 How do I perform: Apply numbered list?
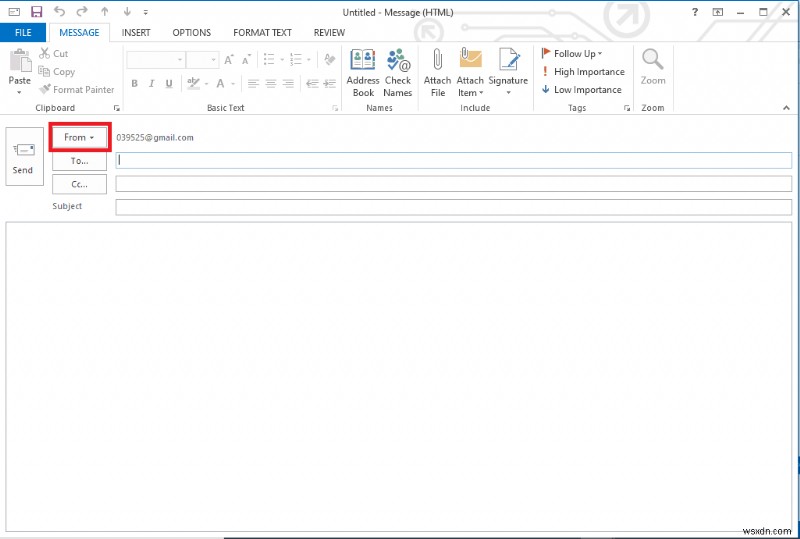click(296, 60)
